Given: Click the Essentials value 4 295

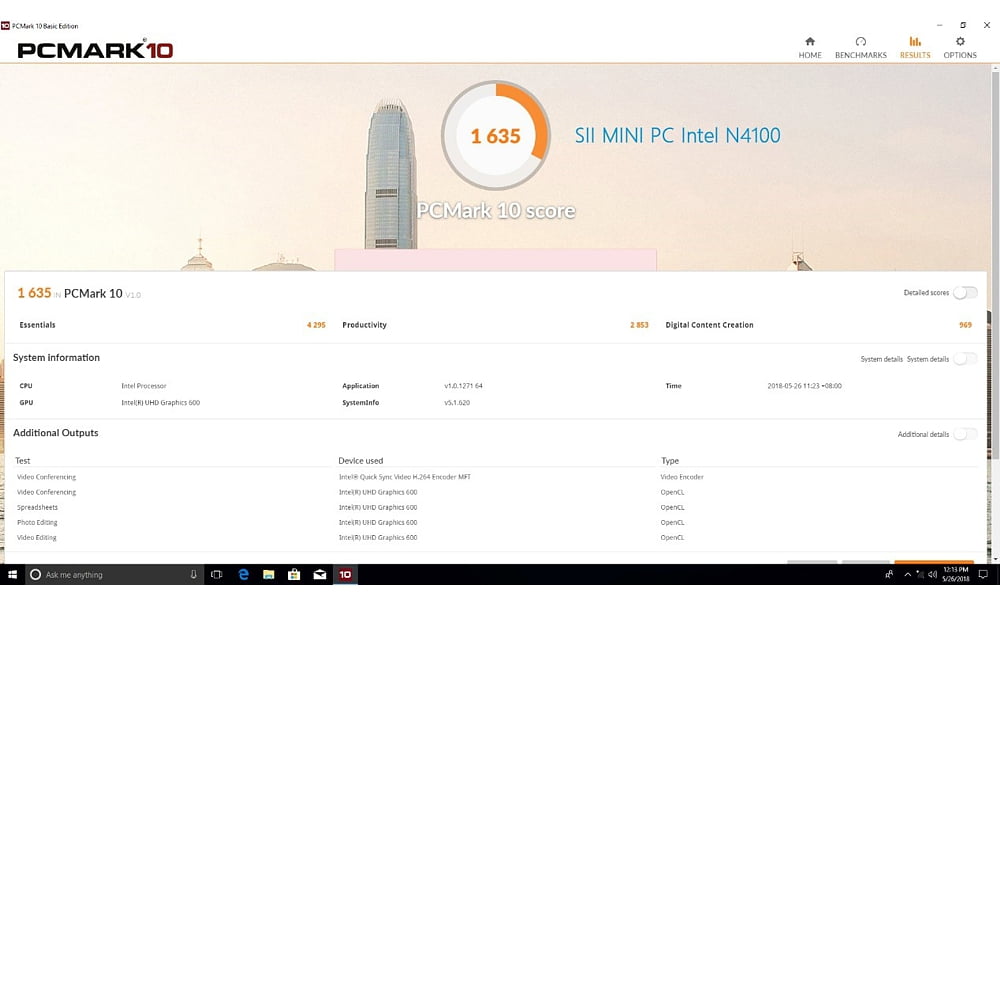Looking at the screenshot, I should (x=316, y=325).
